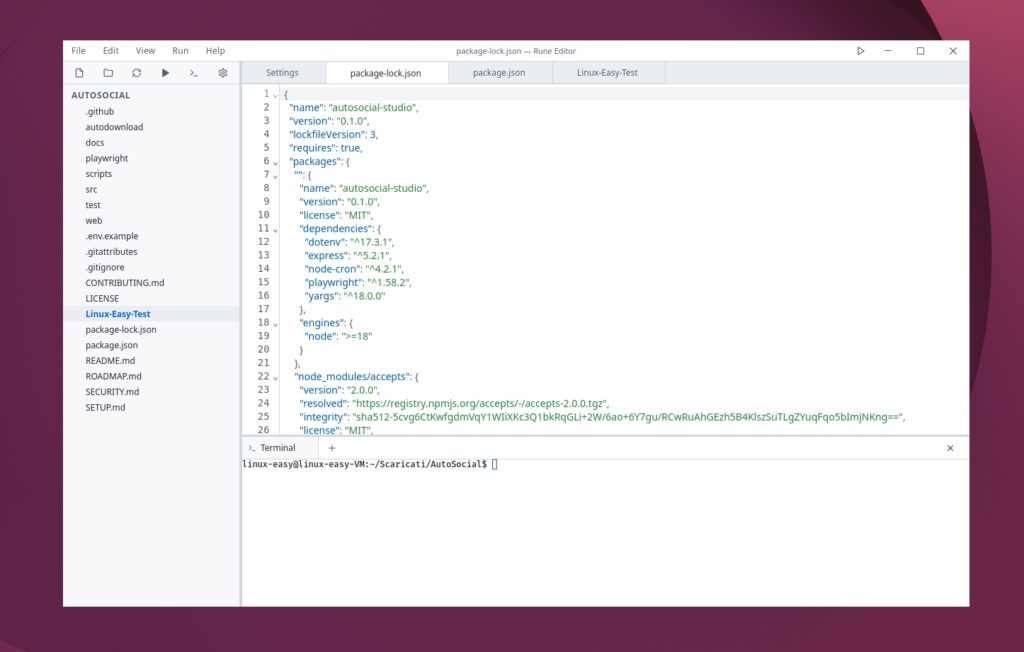Open the Run menu
This screenshot has width=1024, height=652.
[x=180, y=50]
